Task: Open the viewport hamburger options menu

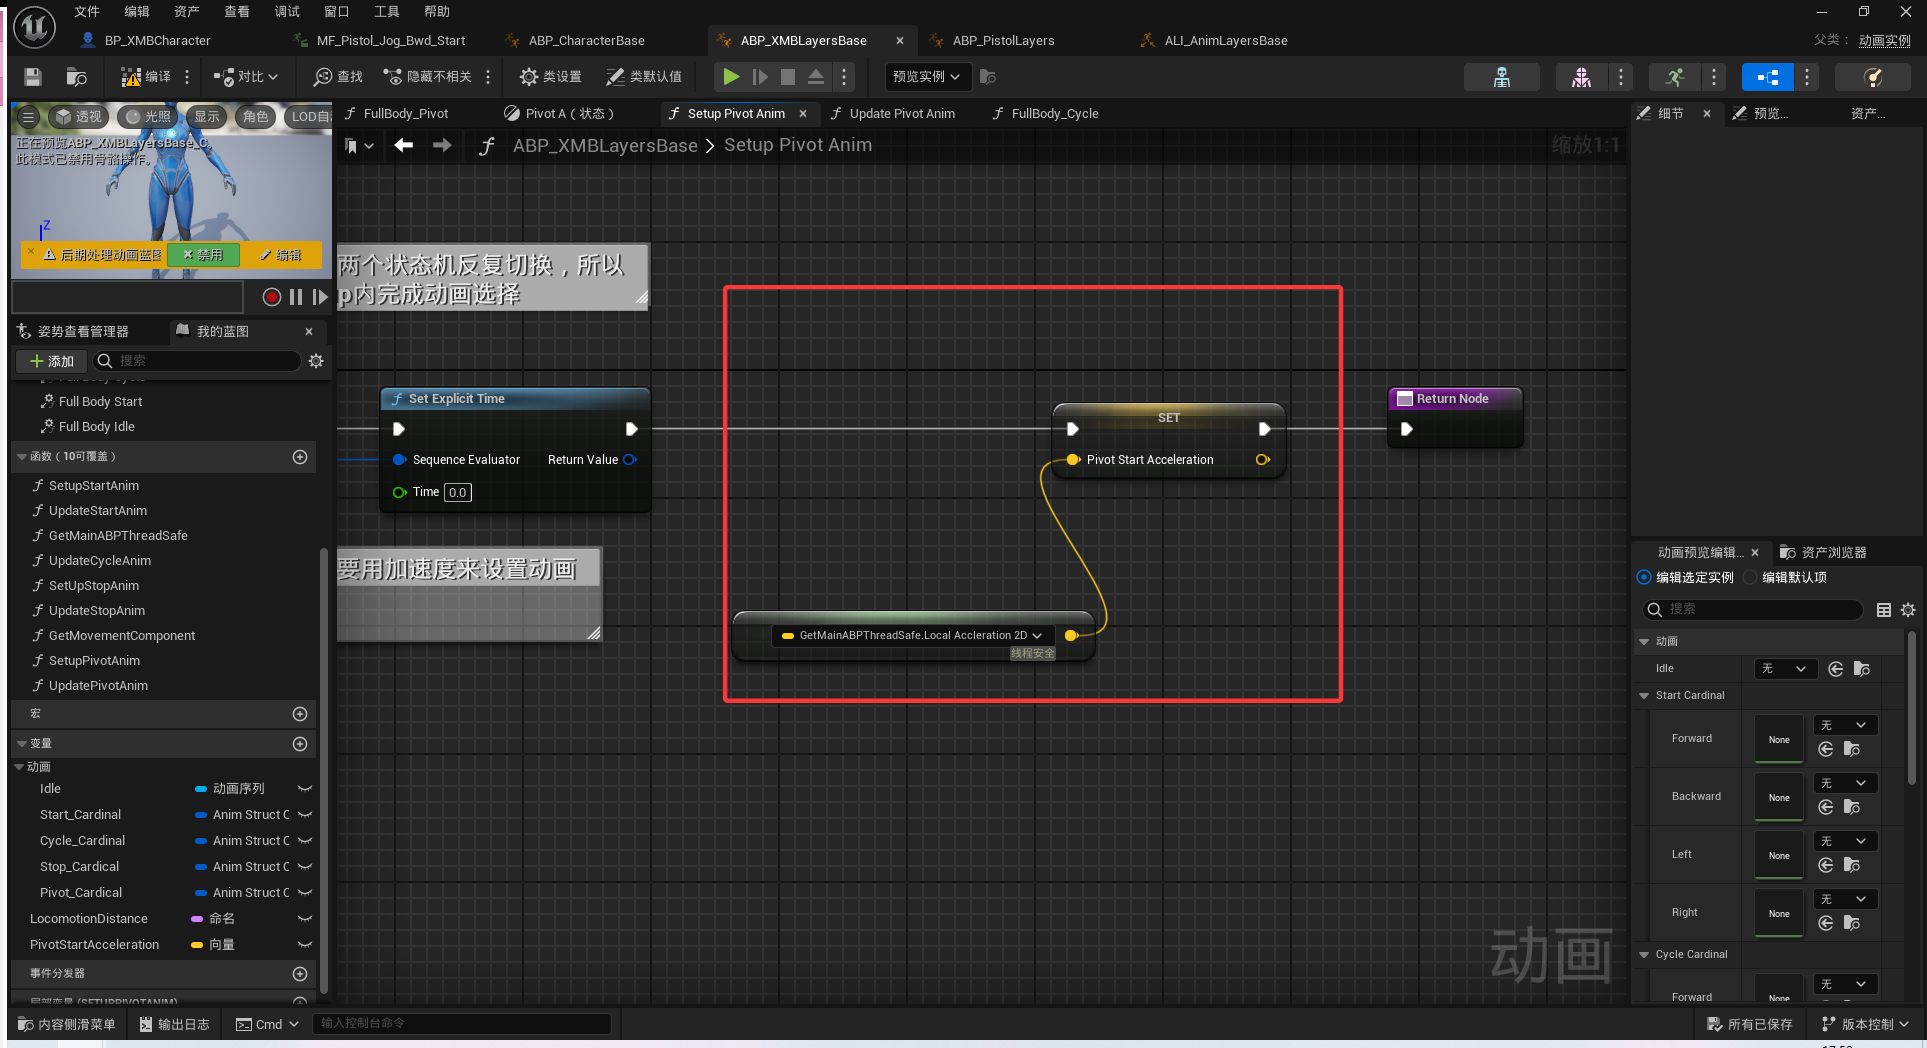Action: pos(28,117)
